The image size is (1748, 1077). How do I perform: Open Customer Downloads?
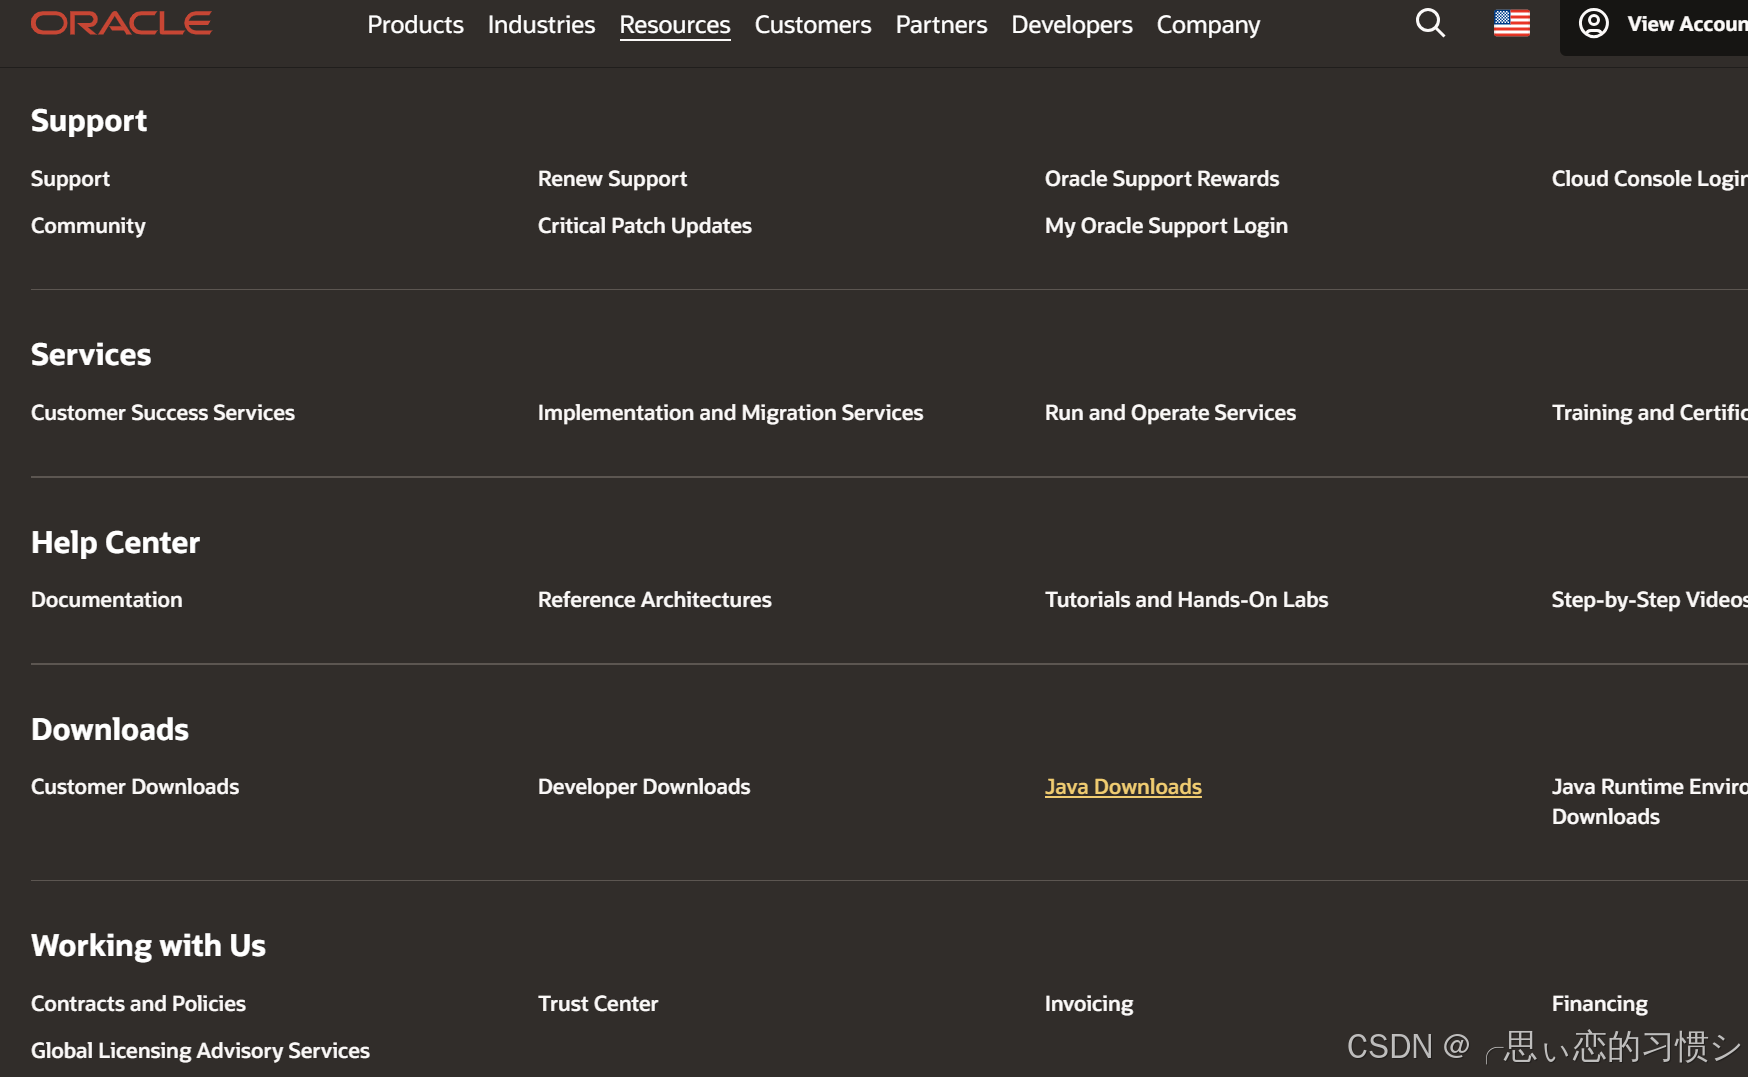point(135,787)
